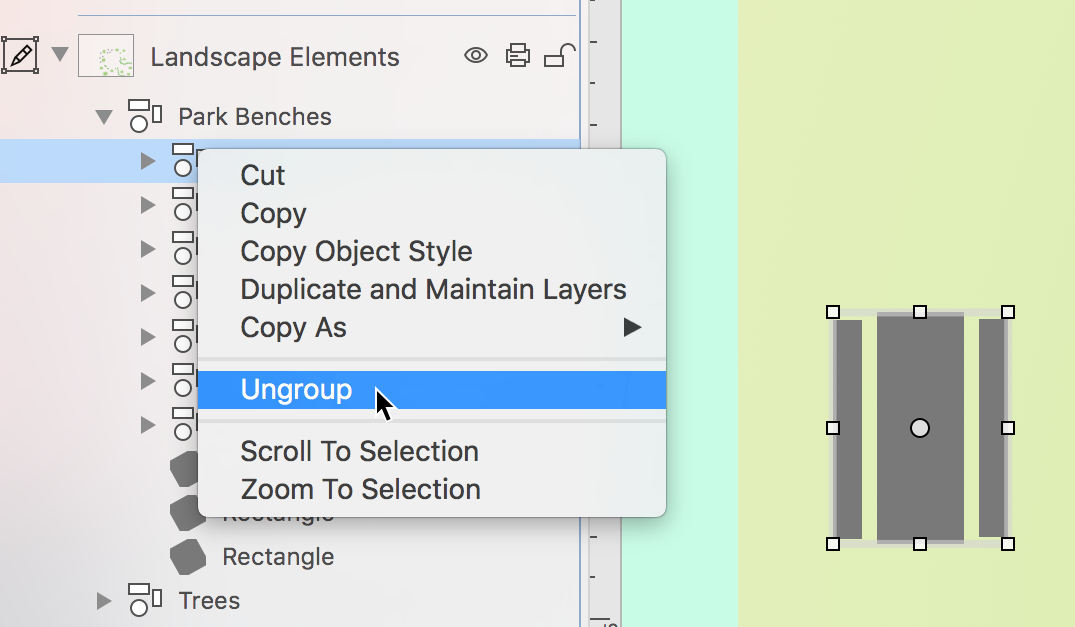The height and width of the screenshot is (627, 1075).
Task: Toggle the lock on Landscape Elements layer
Action: point(559,56)
